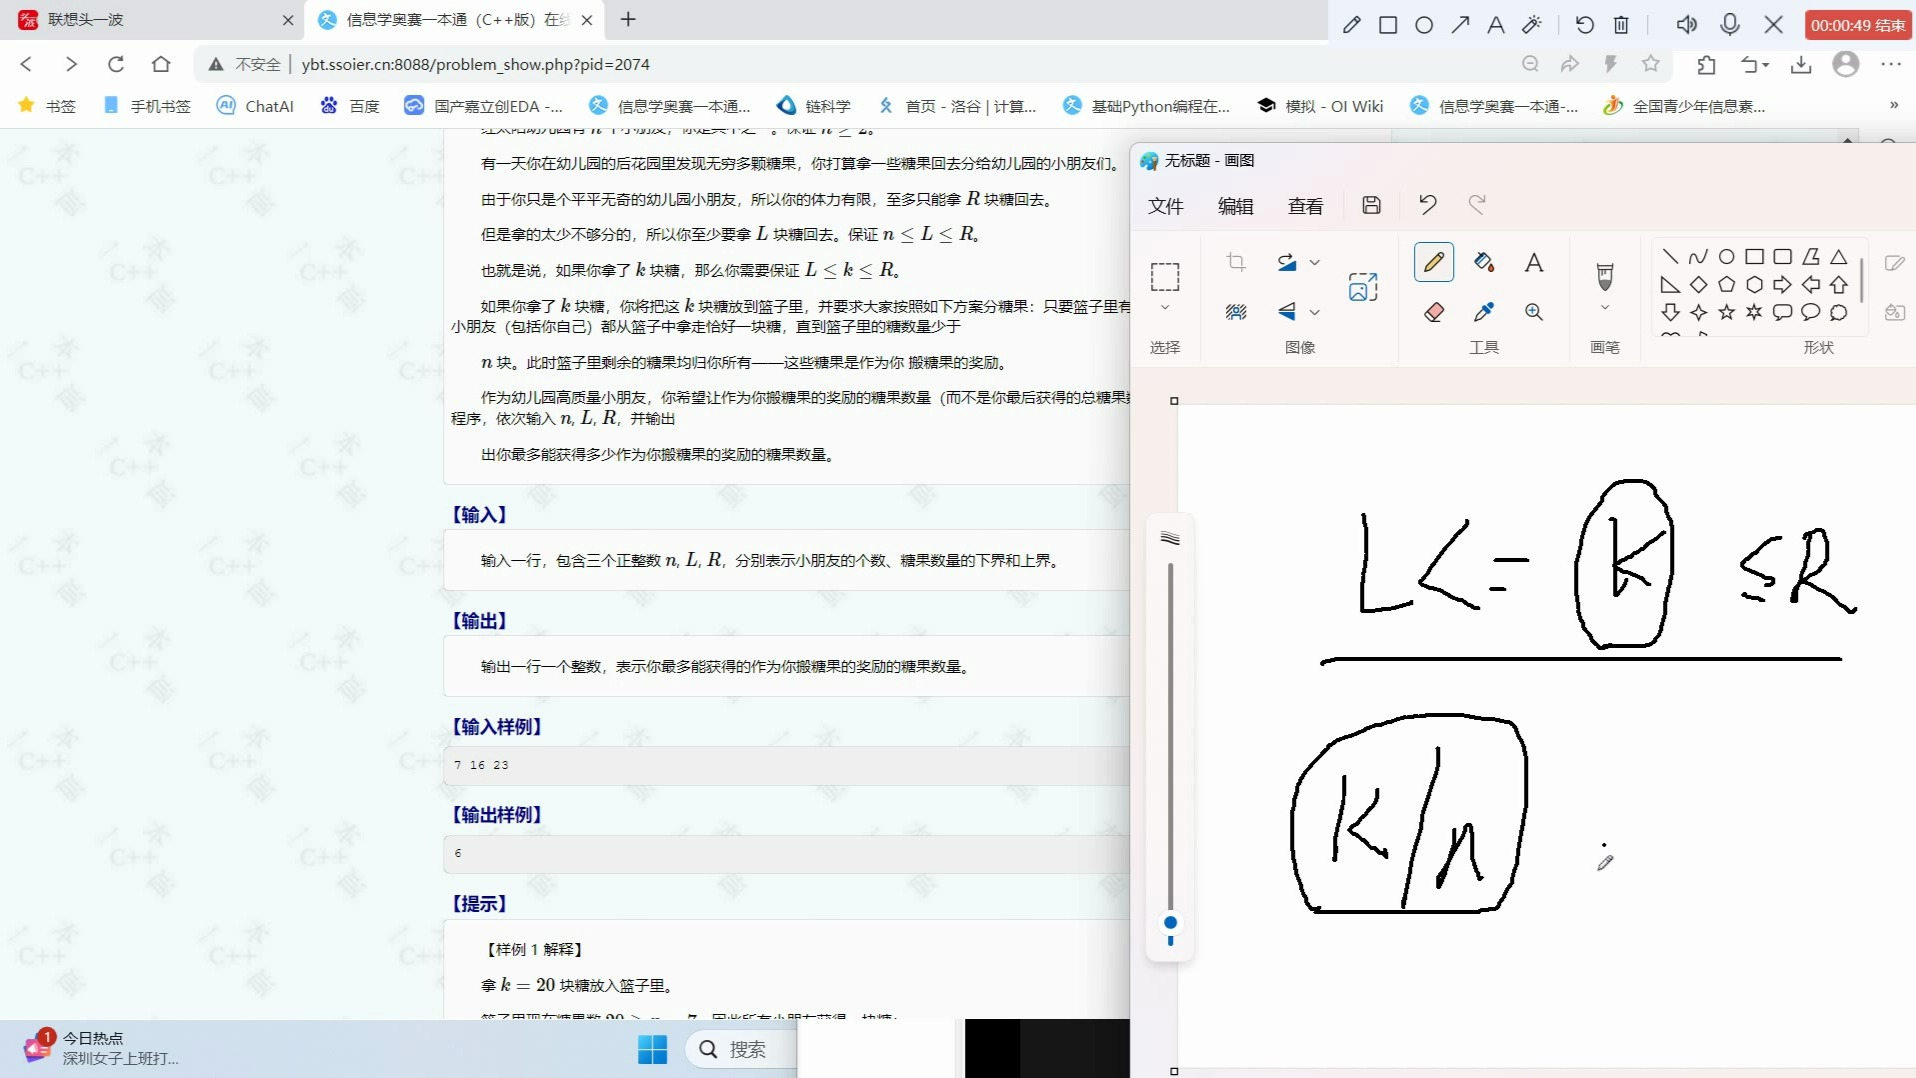Open the 编辑 menu in Paint

1236,206
